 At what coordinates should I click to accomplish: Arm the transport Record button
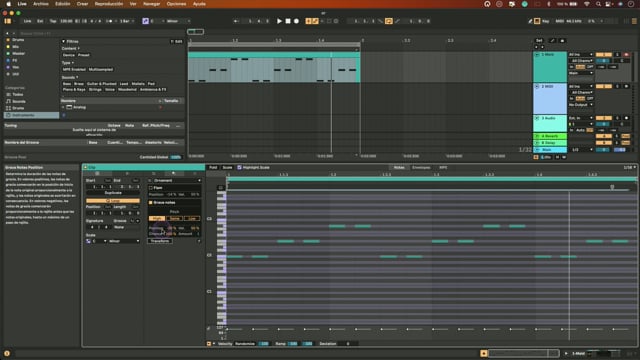(x=296, y=21)
